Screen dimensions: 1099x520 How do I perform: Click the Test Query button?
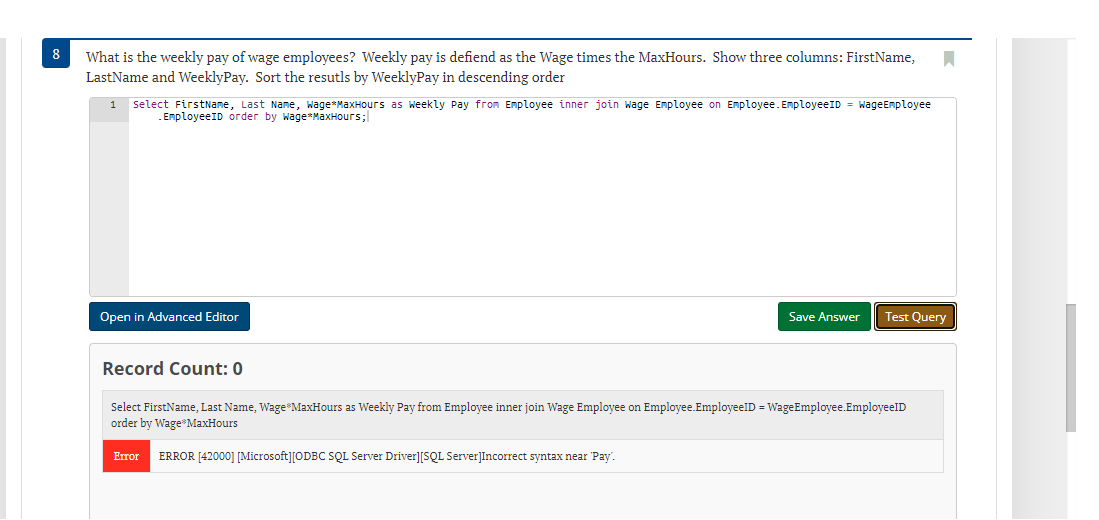pos(915,317)
